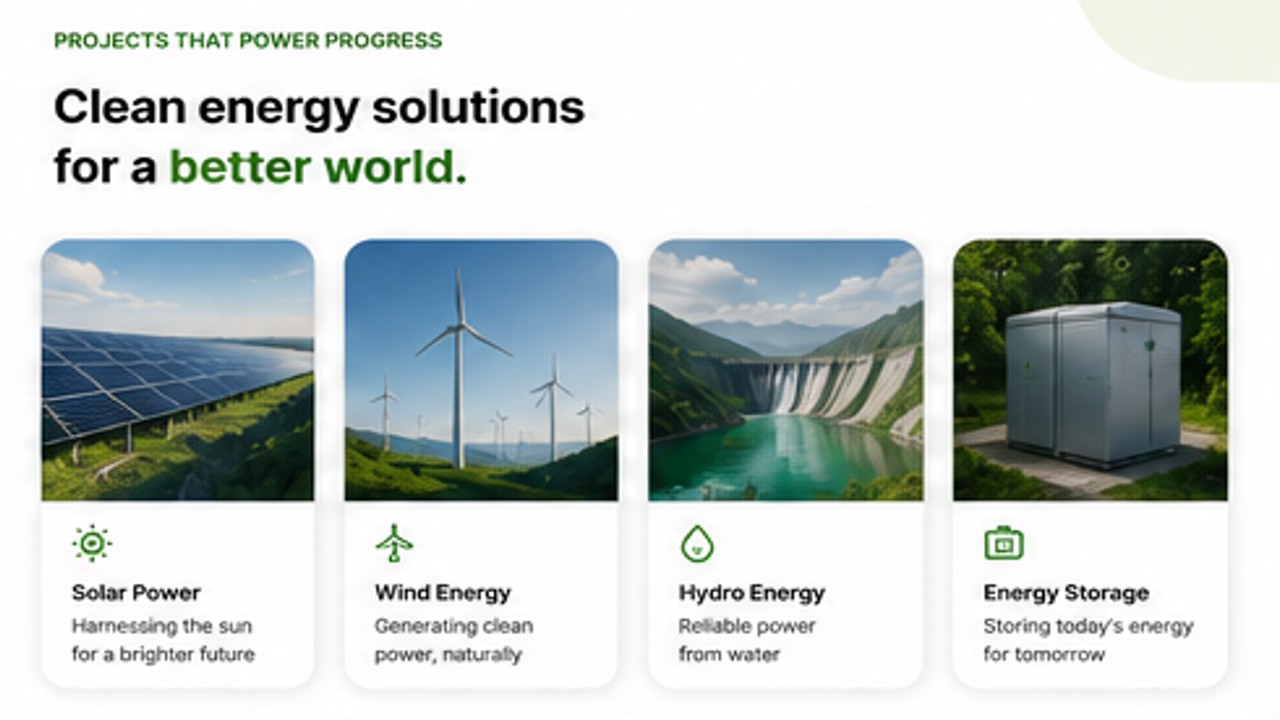Select the Energy Storage title
This screenshot has width=1280, height=720.
coord(1066,593)
